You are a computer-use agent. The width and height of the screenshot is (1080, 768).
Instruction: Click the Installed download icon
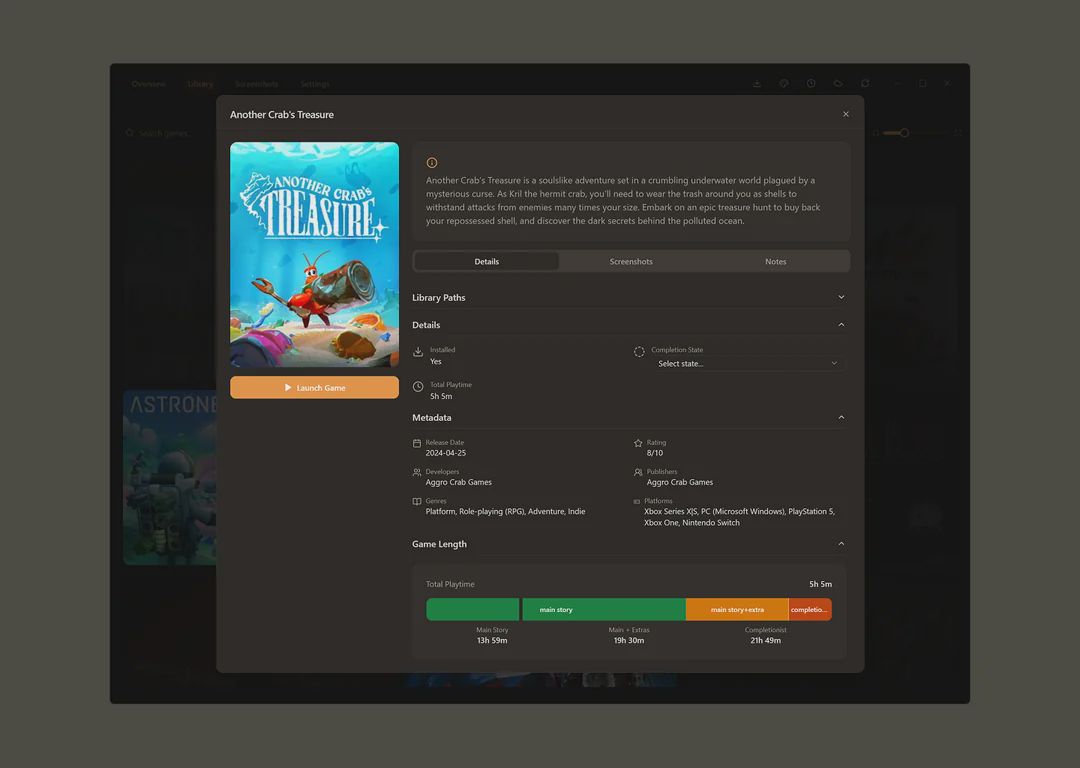tap(418, 352)
